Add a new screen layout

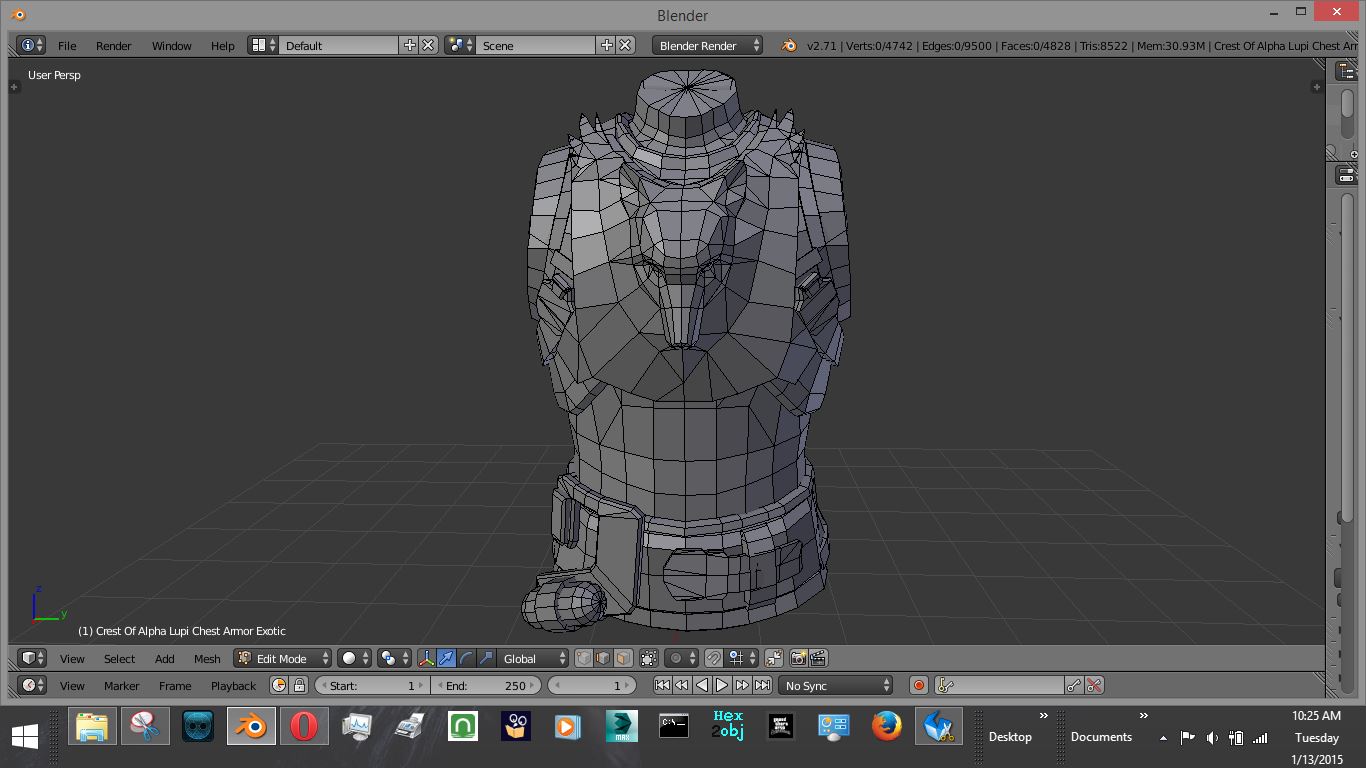(409, 45)
